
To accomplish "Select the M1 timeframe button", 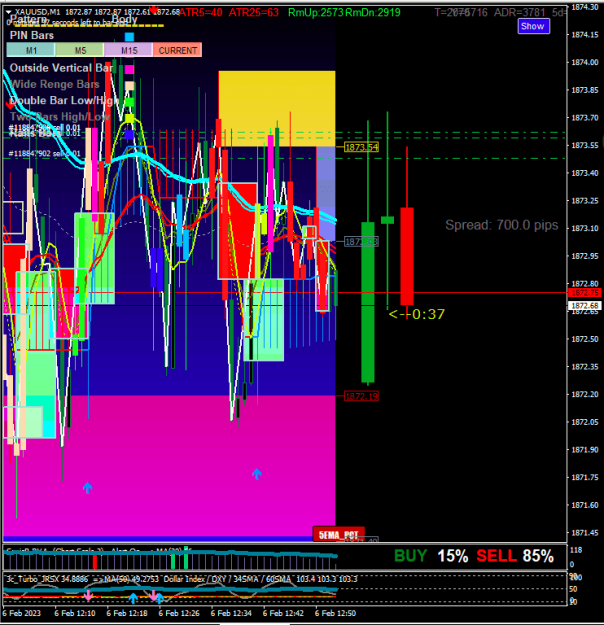I will [x=31, y=50].
